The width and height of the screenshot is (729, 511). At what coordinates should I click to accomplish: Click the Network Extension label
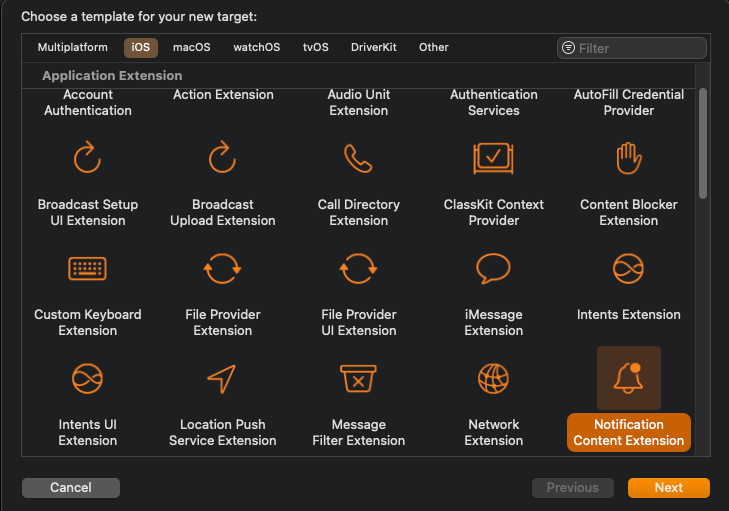click(494, 433)
